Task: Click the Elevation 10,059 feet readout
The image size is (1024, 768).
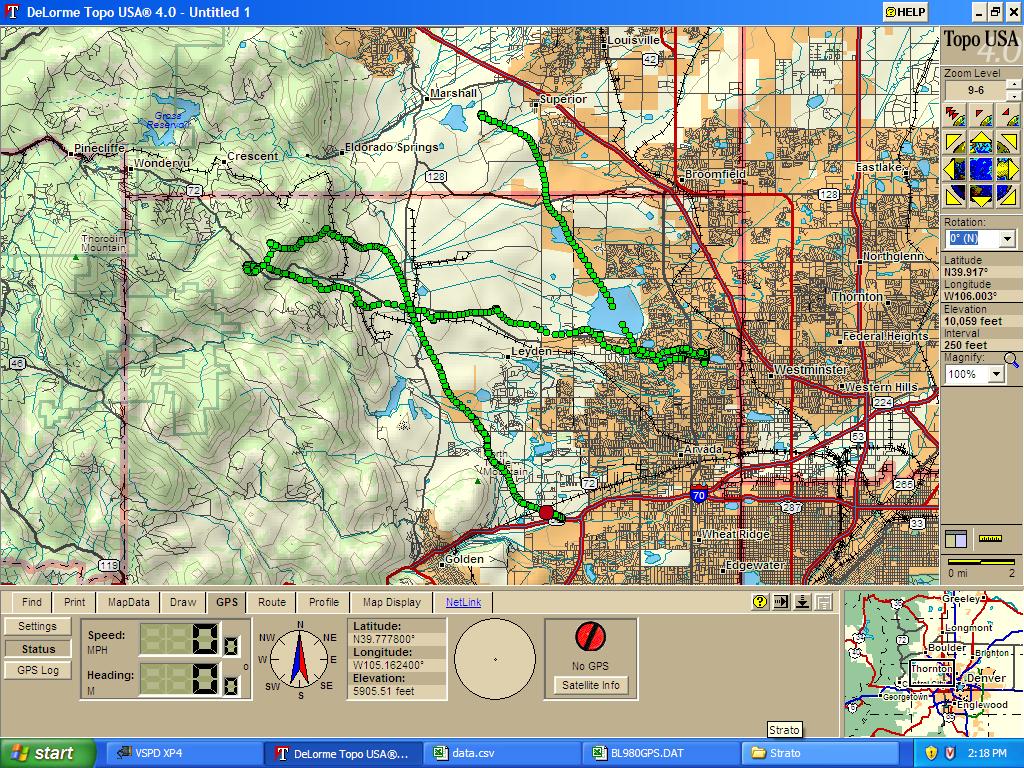Action: click(x=973, y=321)
